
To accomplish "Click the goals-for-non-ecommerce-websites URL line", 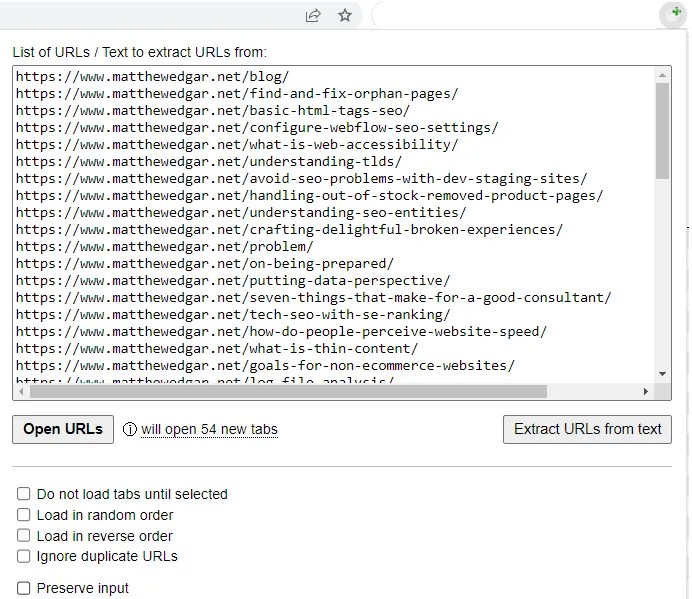I will pos(265,365).
